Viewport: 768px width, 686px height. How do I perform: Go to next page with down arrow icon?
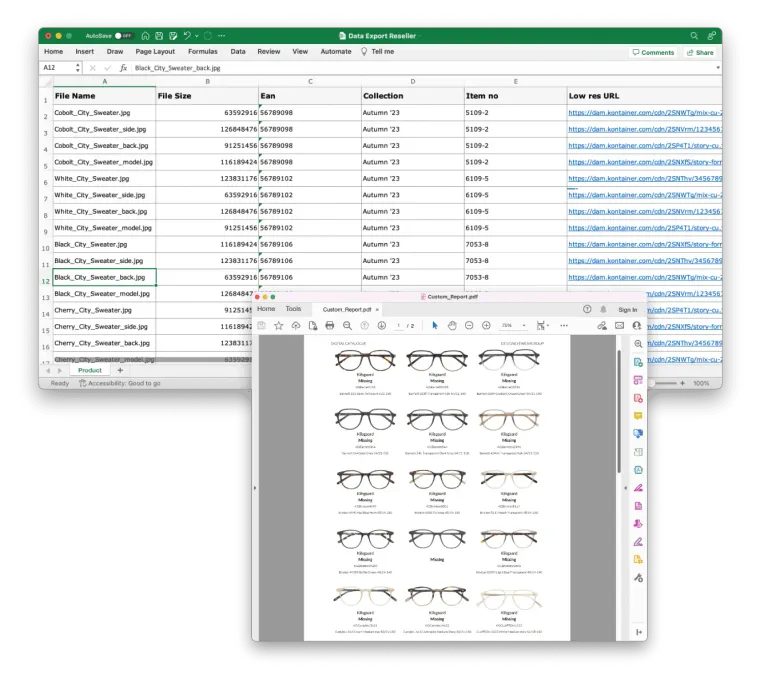[382, 326]
